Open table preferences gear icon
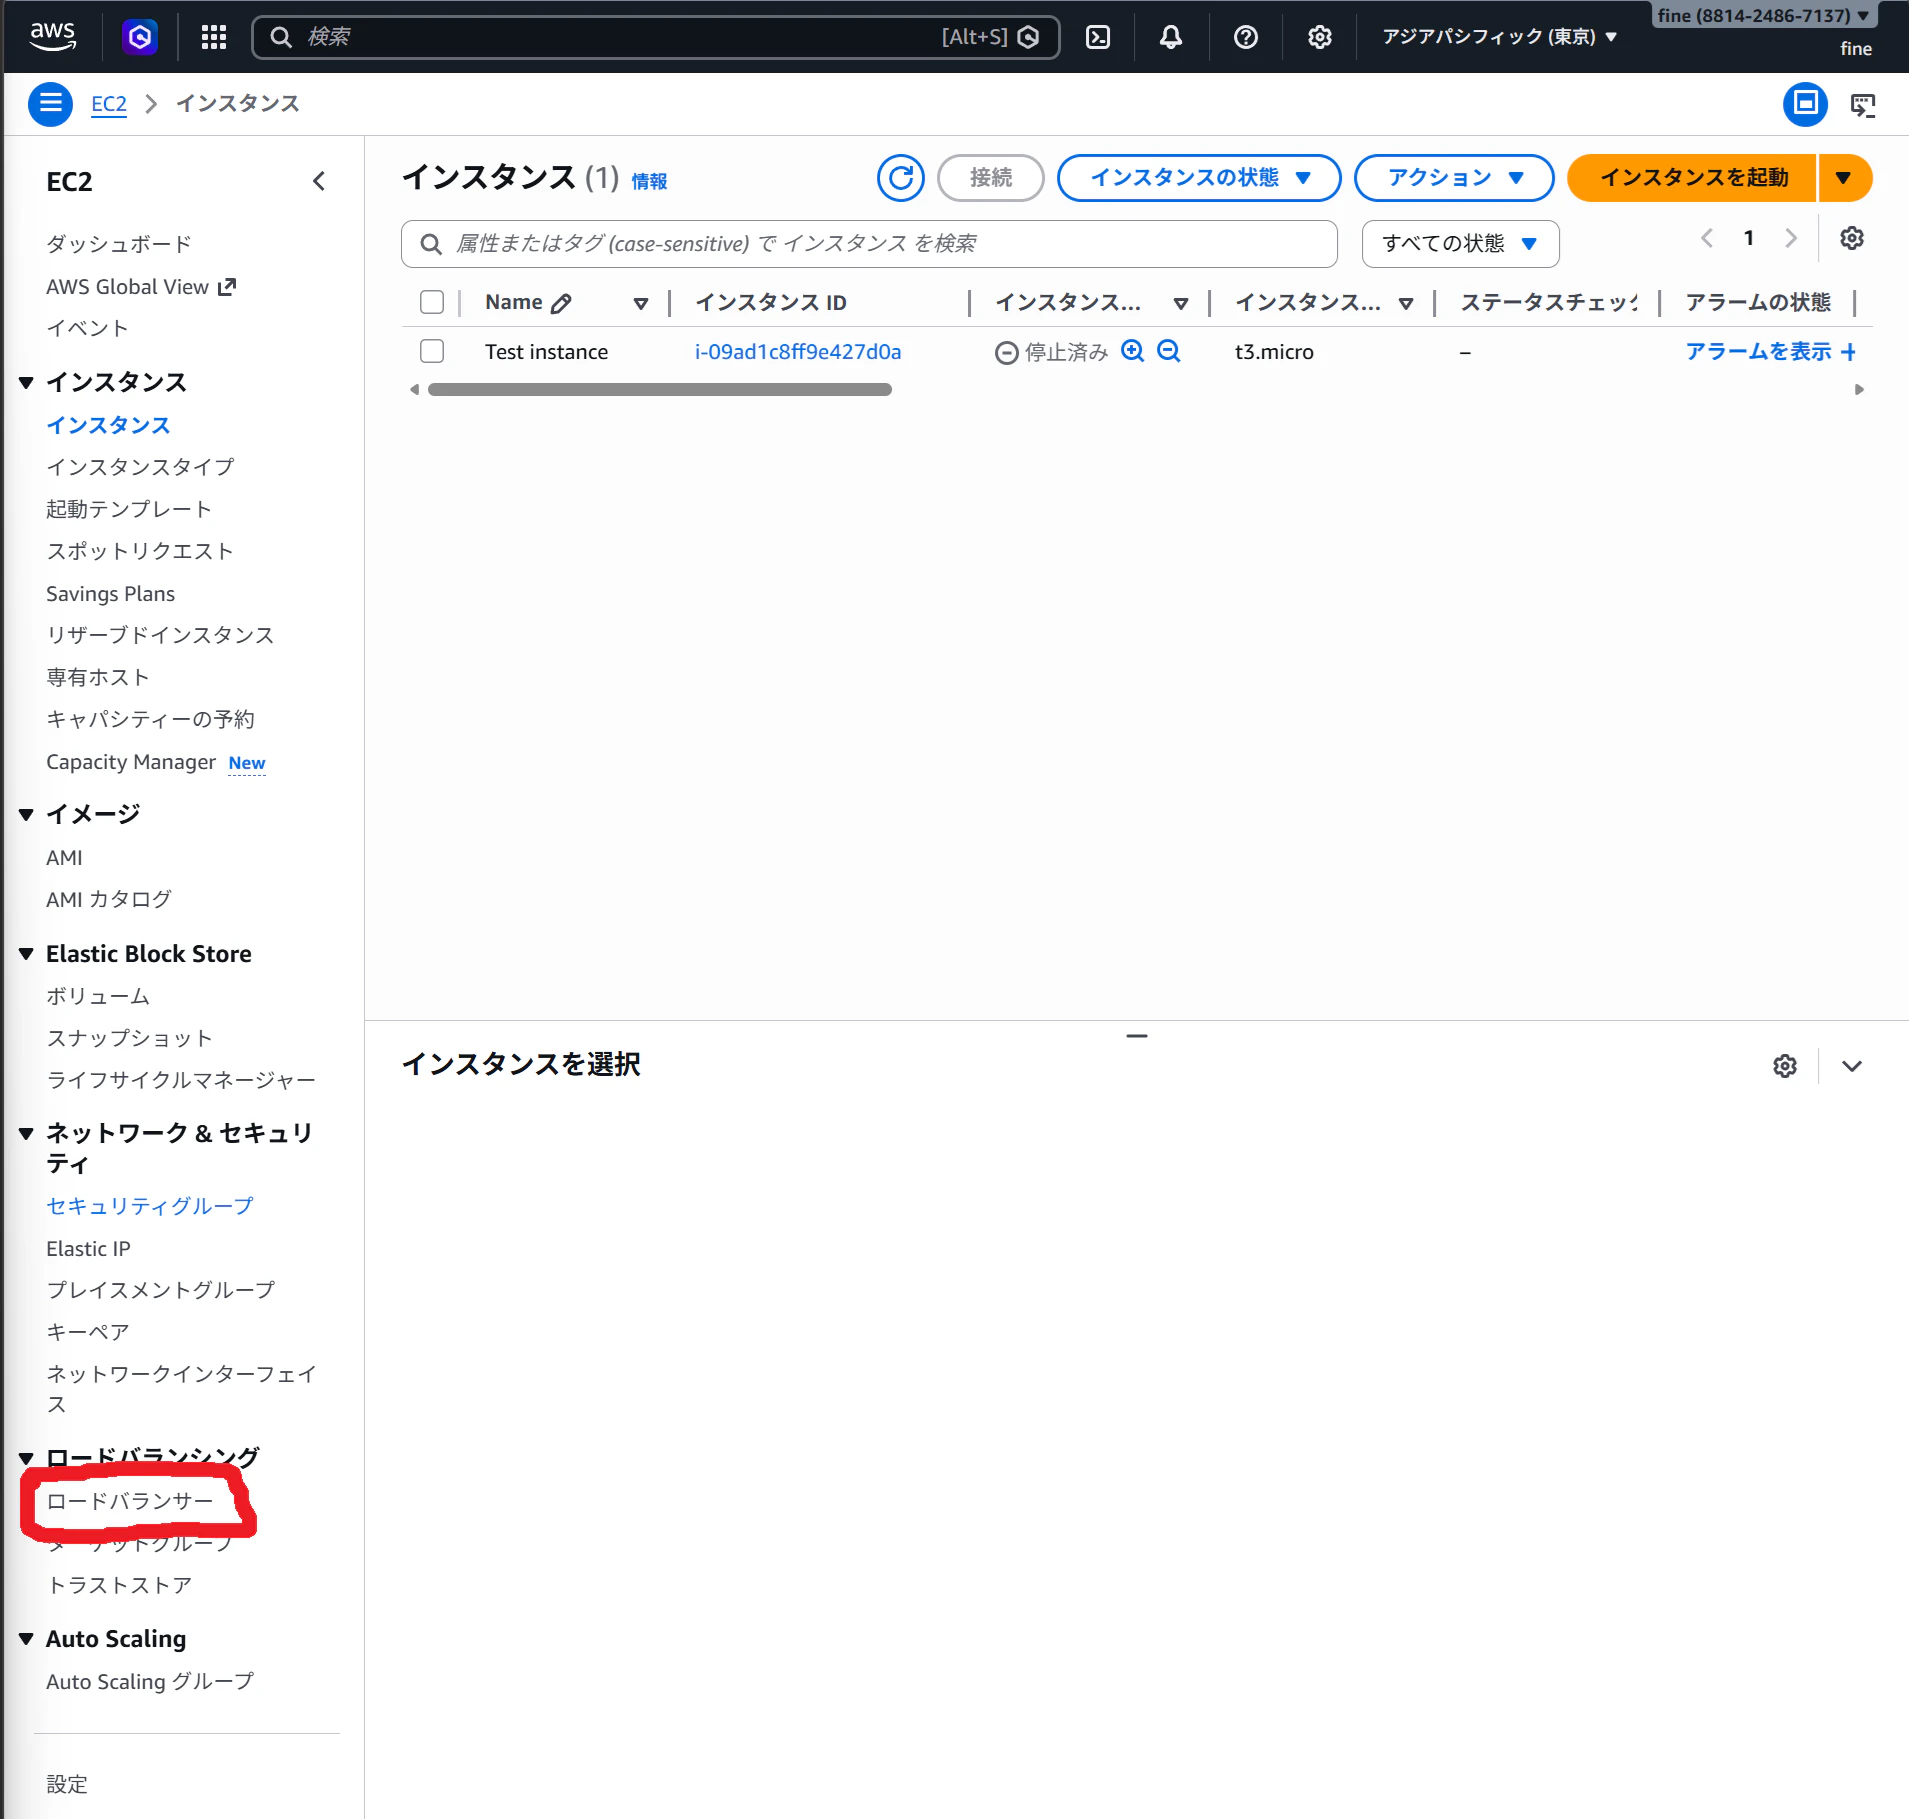Image resolution: width=1909 pixels, height=1819 pixels. [x=1852, y=238]
